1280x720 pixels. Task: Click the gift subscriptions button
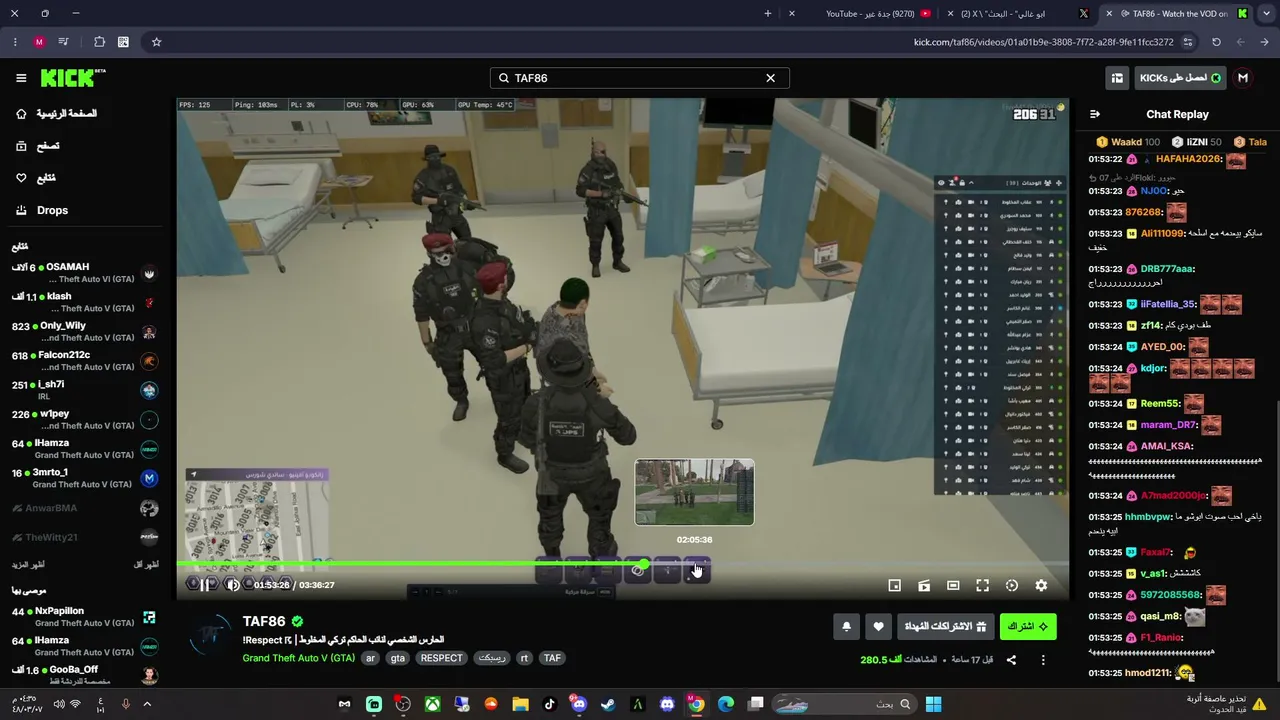coord(946,626)
